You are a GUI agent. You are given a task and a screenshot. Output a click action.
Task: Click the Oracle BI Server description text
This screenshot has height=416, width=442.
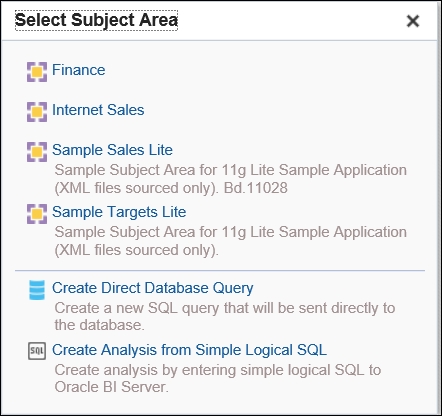pos(218,378)
